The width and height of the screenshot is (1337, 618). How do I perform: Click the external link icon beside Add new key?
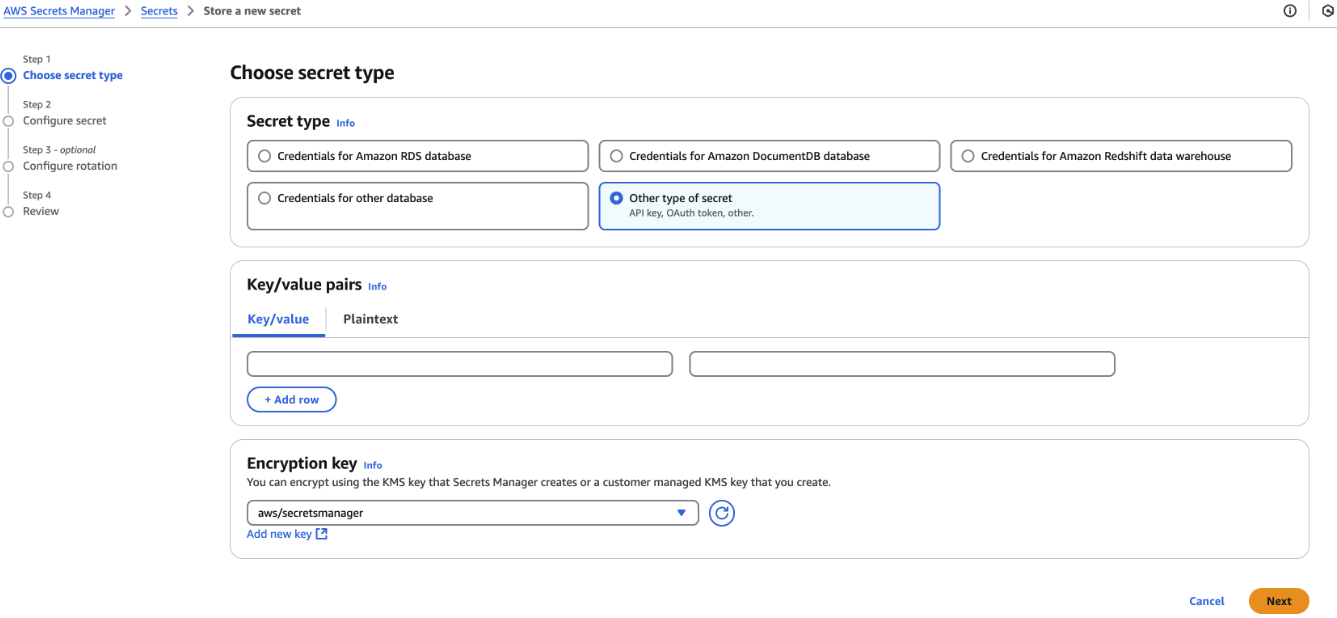tap(322, 534)
